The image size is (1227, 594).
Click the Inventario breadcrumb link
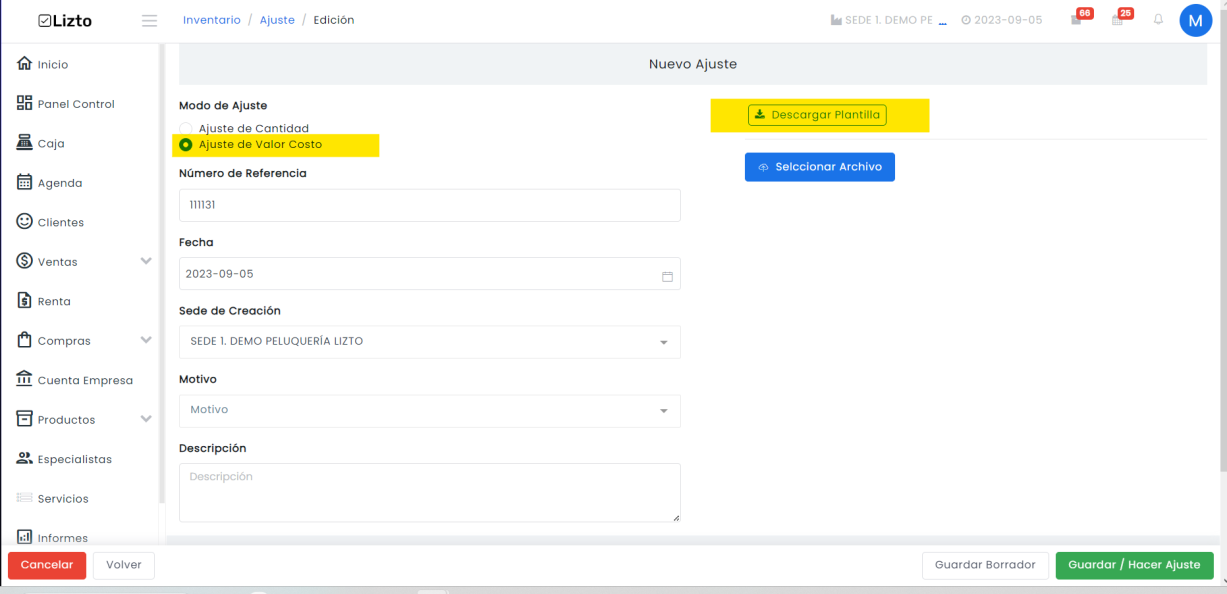click(212, 20)
